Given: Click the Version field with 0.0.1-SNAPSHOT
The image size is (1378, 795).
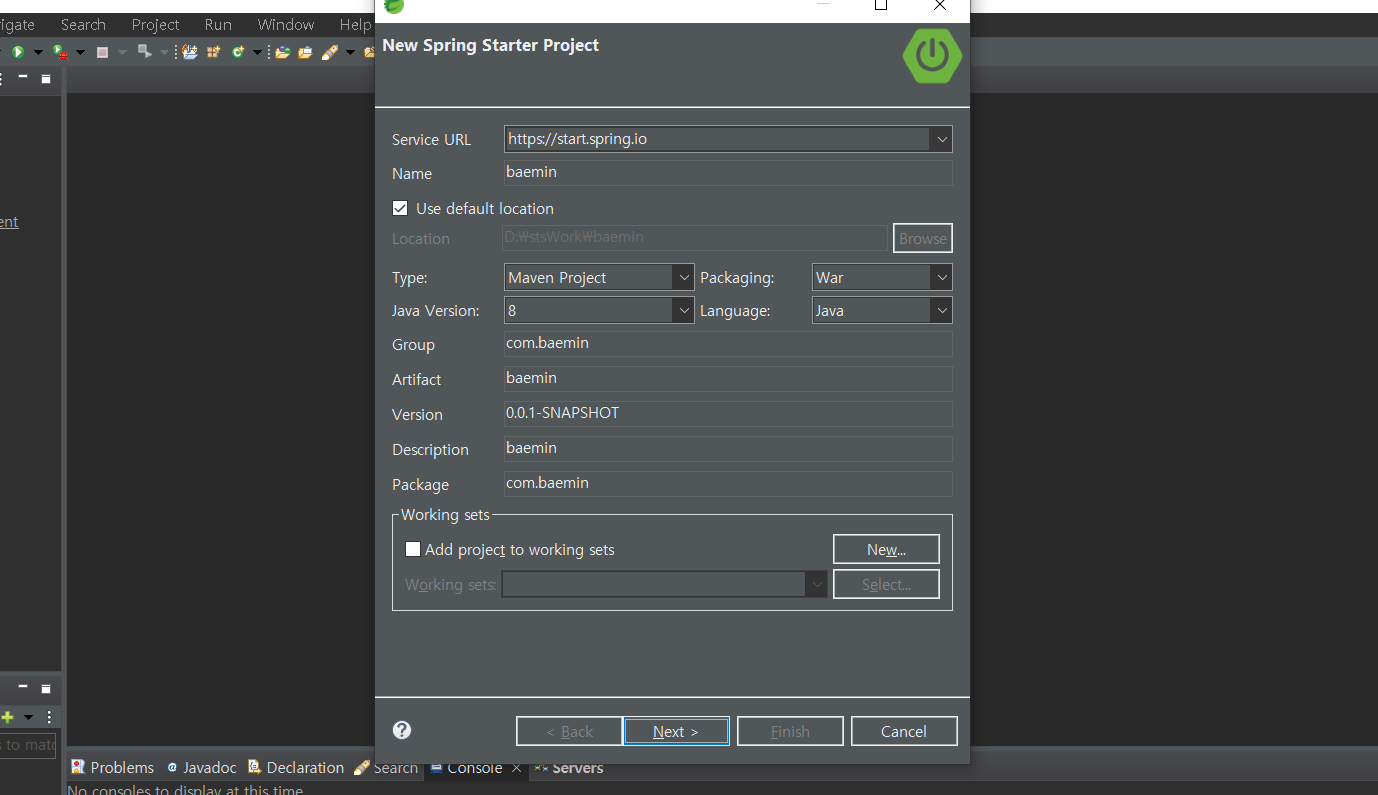Looking at the screenshot, I should 727,413.
